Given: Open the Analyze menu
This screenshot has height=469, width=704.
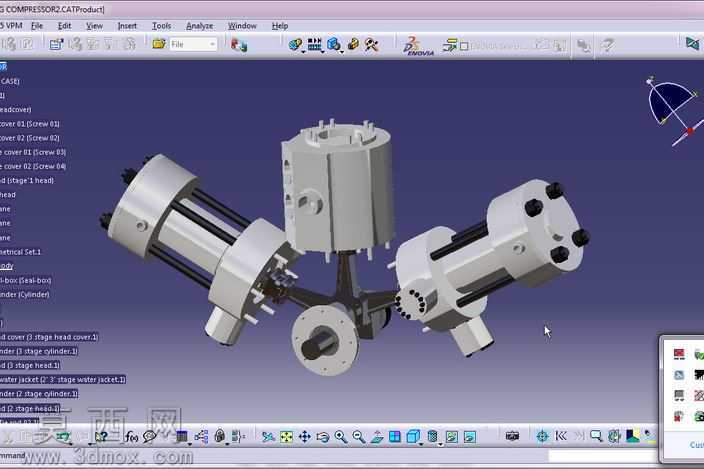Looking at the screenshot, I should (200, 26).
